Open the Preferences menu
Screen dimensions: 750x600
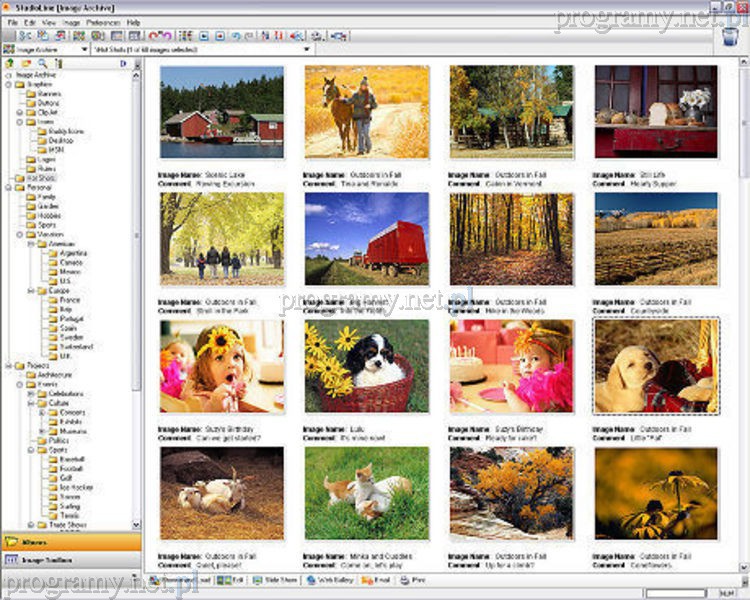coord(102,21)
